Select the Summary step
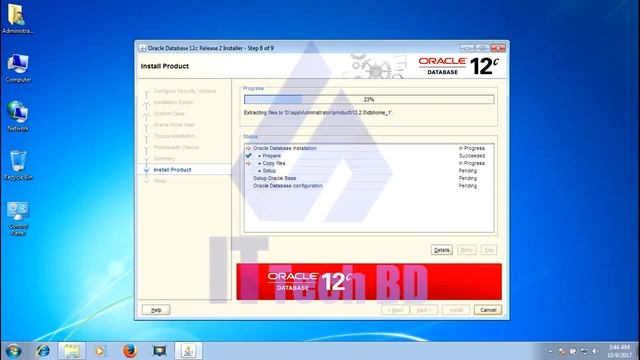Screen dimensions: 640x360 pyautogui.click(x=164, y=158)
